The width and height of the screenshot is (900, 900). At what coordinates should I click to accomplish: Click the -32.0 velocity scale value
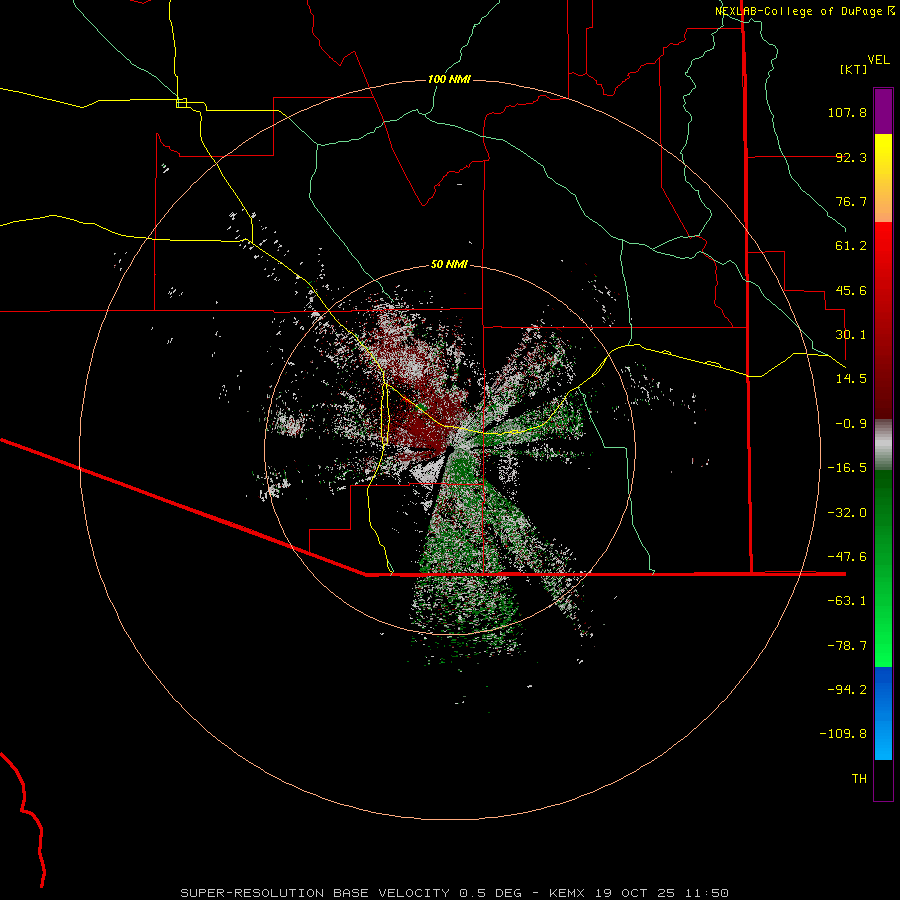point(847,513)
